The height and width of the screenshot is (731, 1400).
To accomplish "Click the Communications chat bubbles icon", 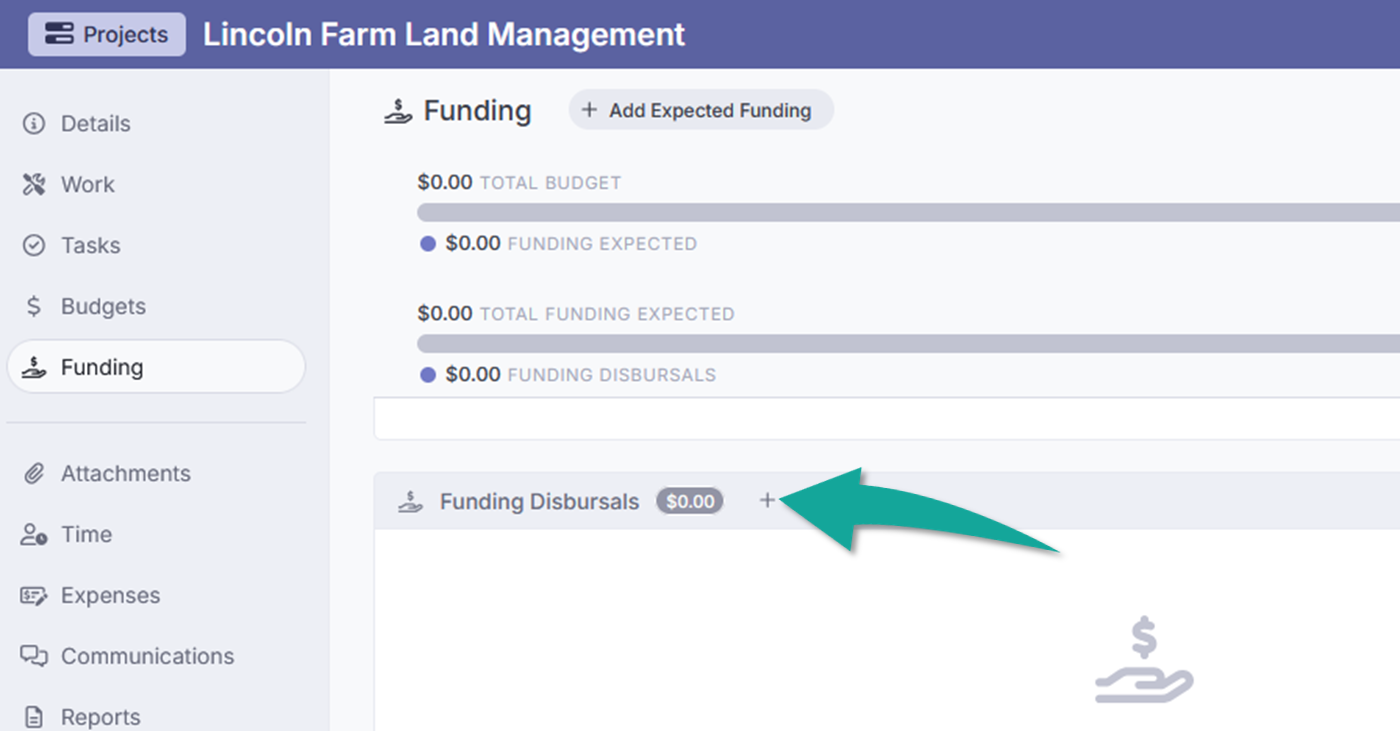I will coord(34,657).
